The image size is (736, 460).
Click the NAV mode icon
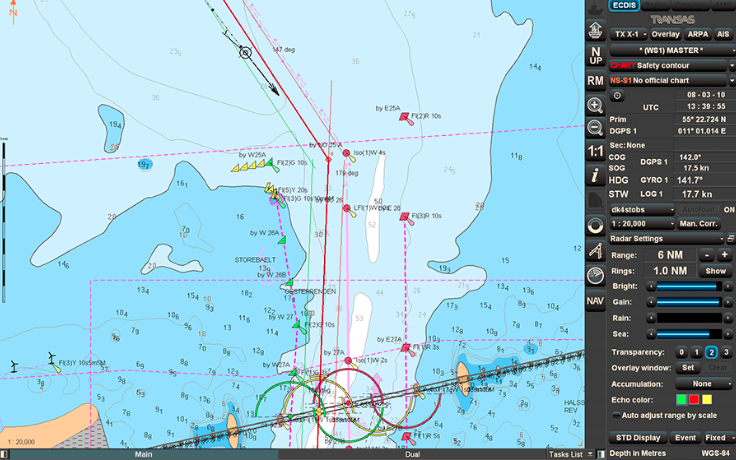[x=595, y=301]
